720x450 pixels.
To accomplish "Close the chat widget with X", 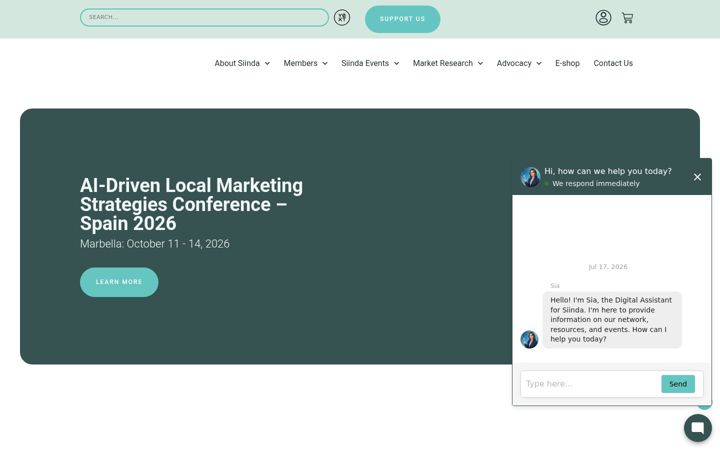I will click(x=697, y=177).
